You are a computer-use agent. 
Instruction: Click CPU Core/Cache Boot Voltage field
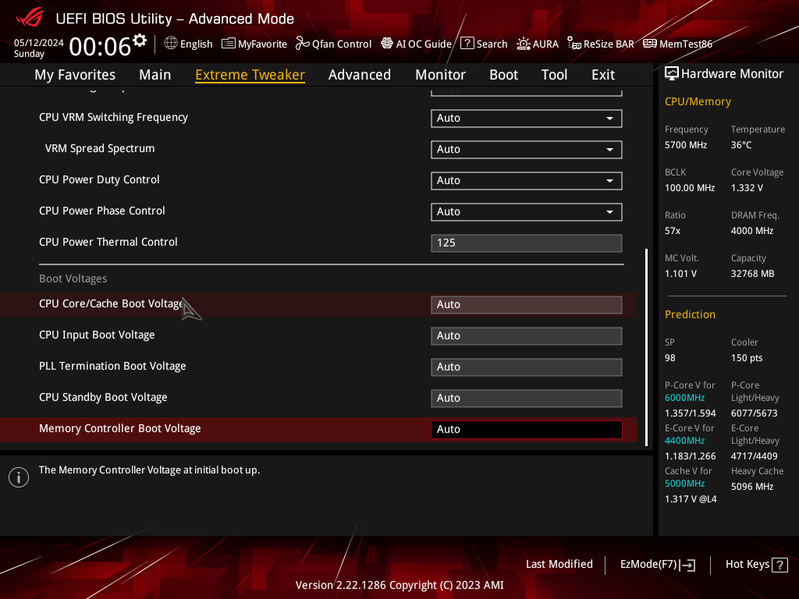pos(526,305)
